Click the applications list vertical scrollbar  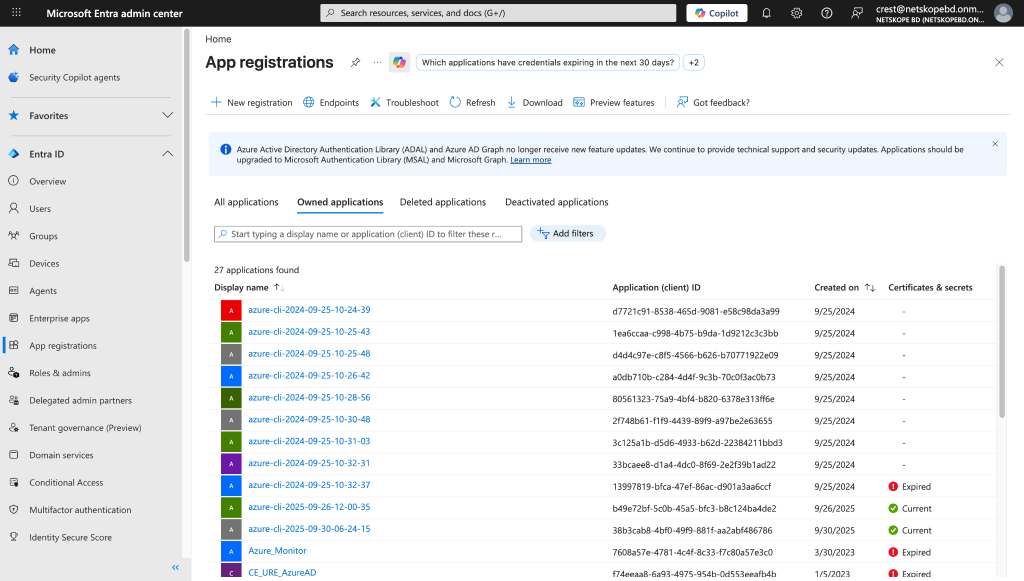(x=1002, y=342)
